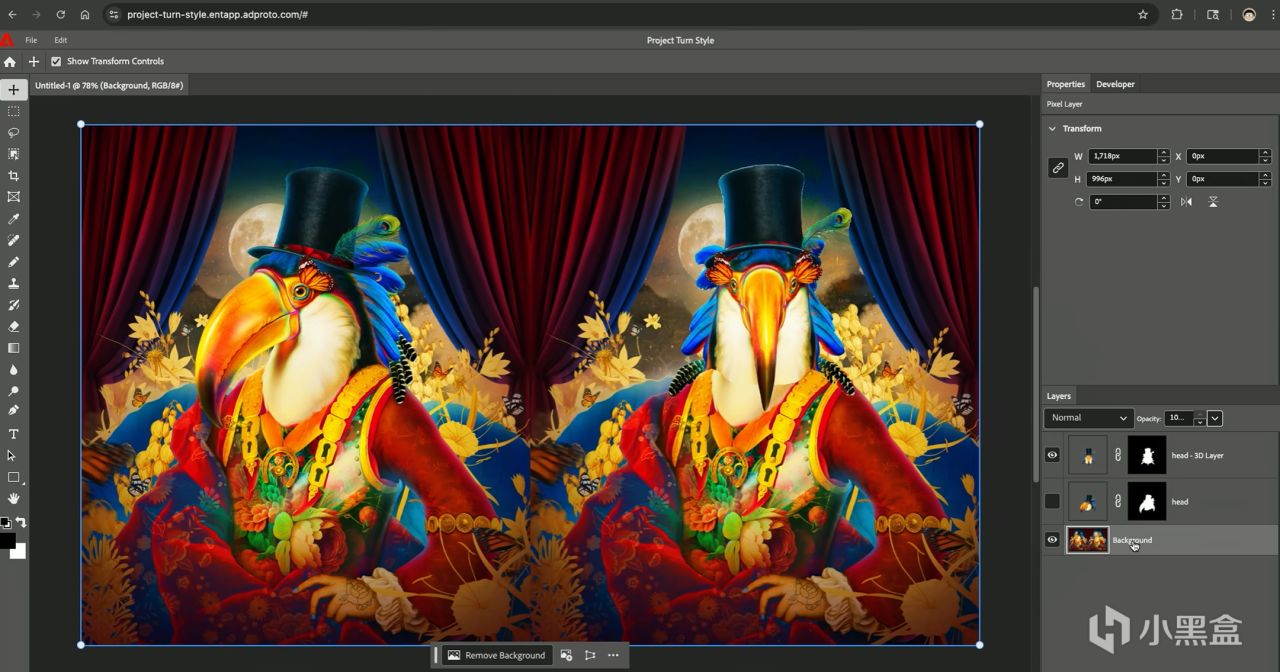Viewport: 1280px width, 672px height.
Task: Select the Move tool in the toolbar
Action: (13, 89)
